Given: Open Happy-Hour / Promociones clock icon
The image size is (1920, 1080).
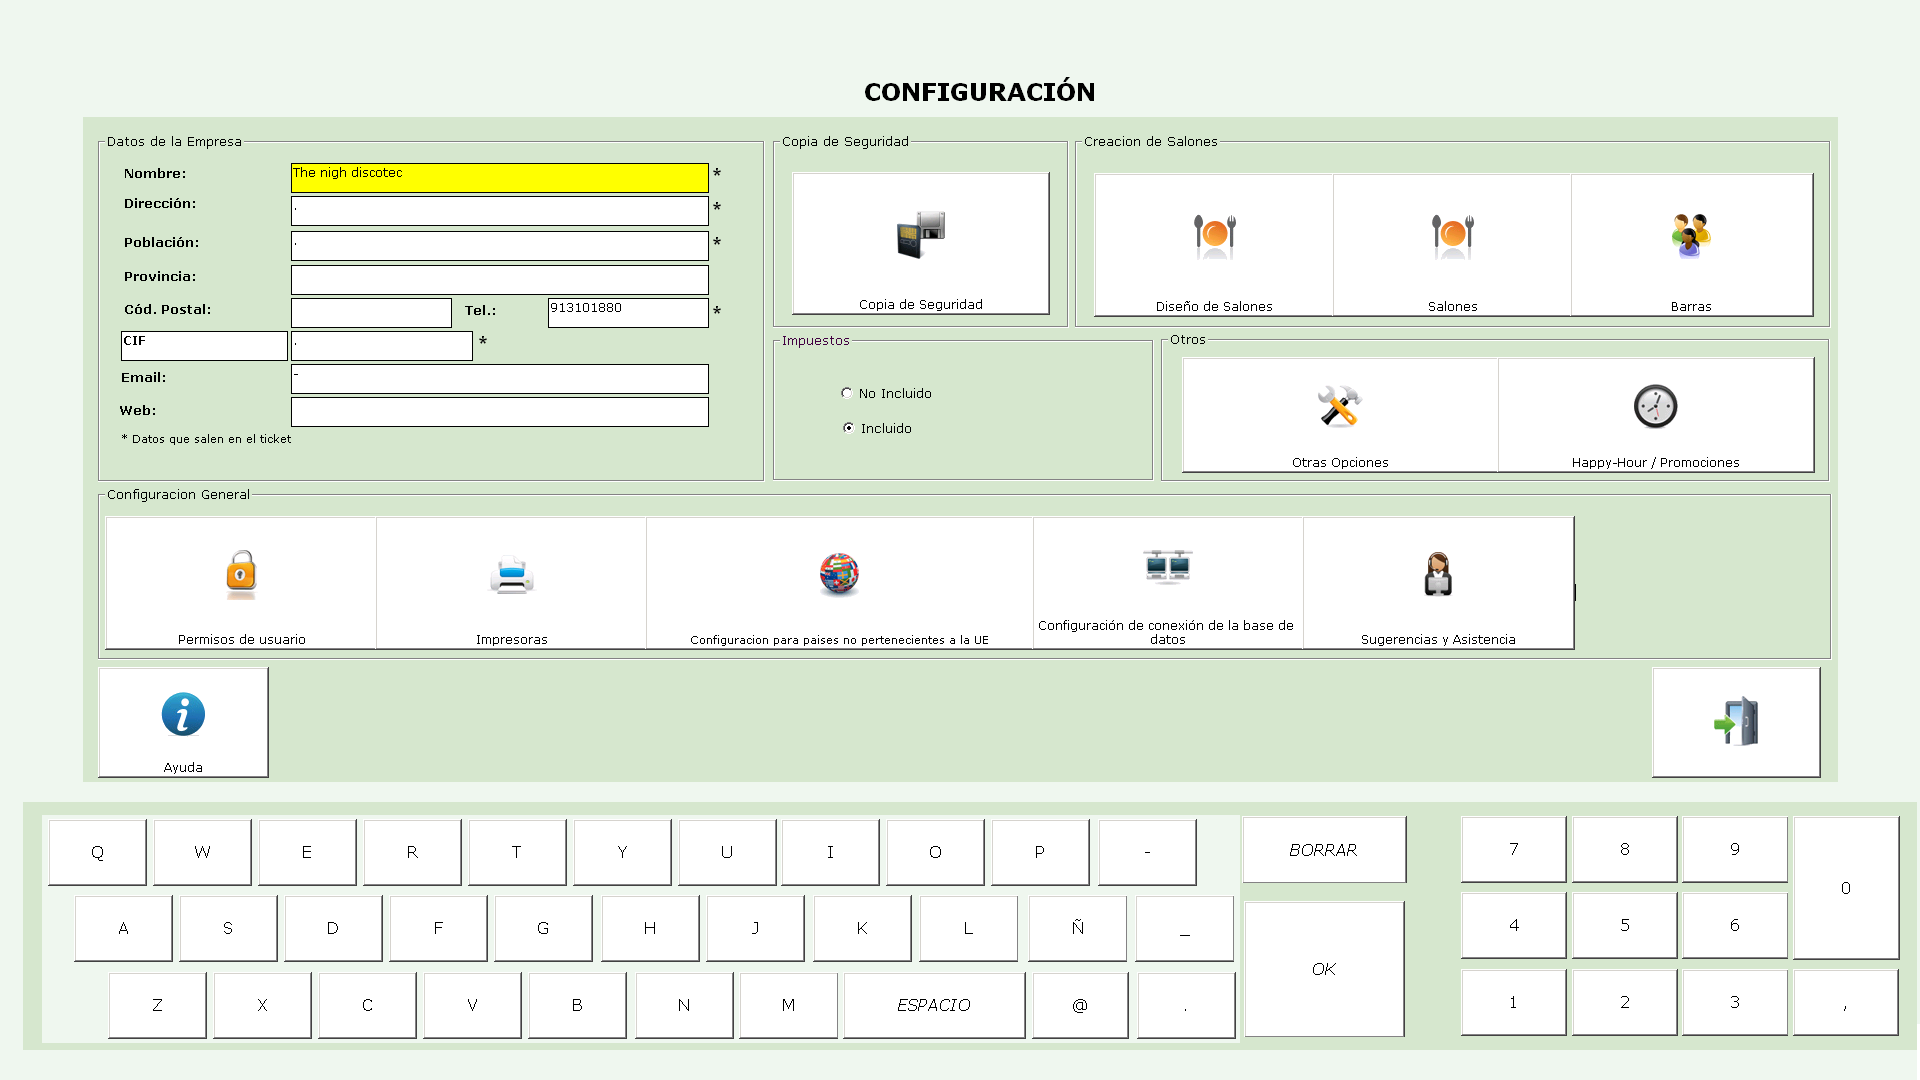Looking at the screenshot, I should click(1655, 407).
